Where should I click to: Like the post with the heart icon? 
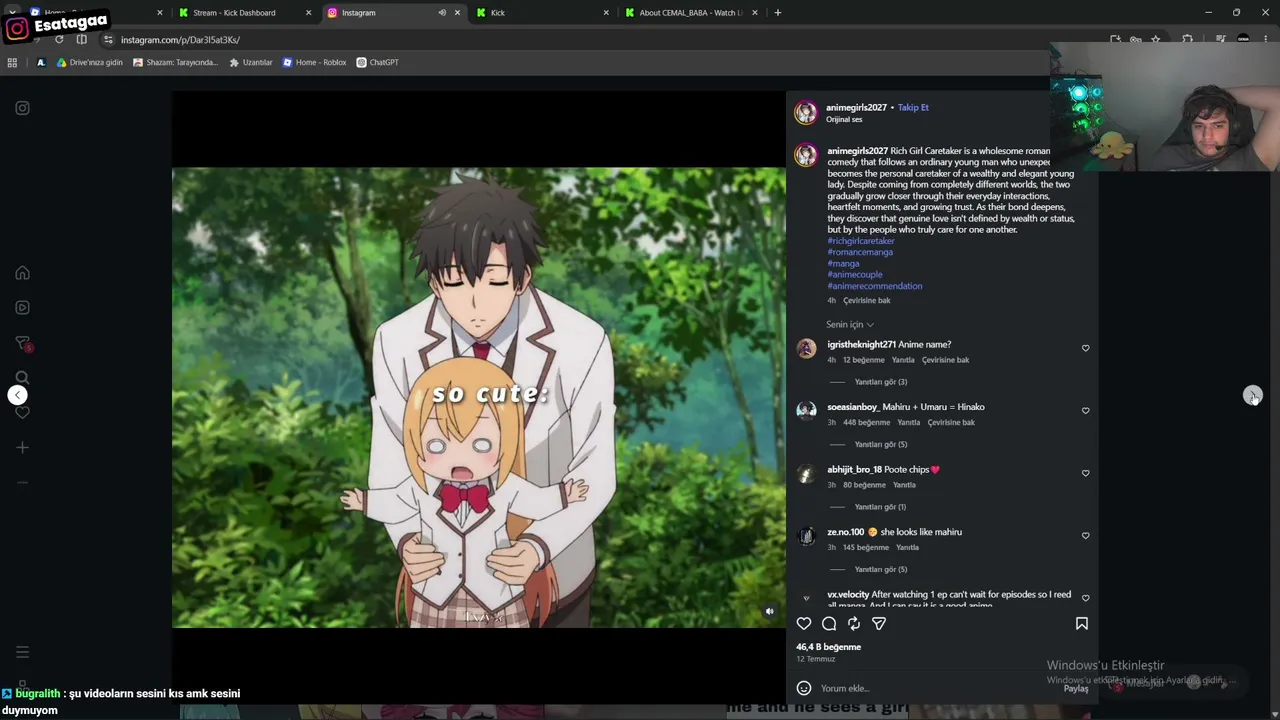(x=804, y=624)
